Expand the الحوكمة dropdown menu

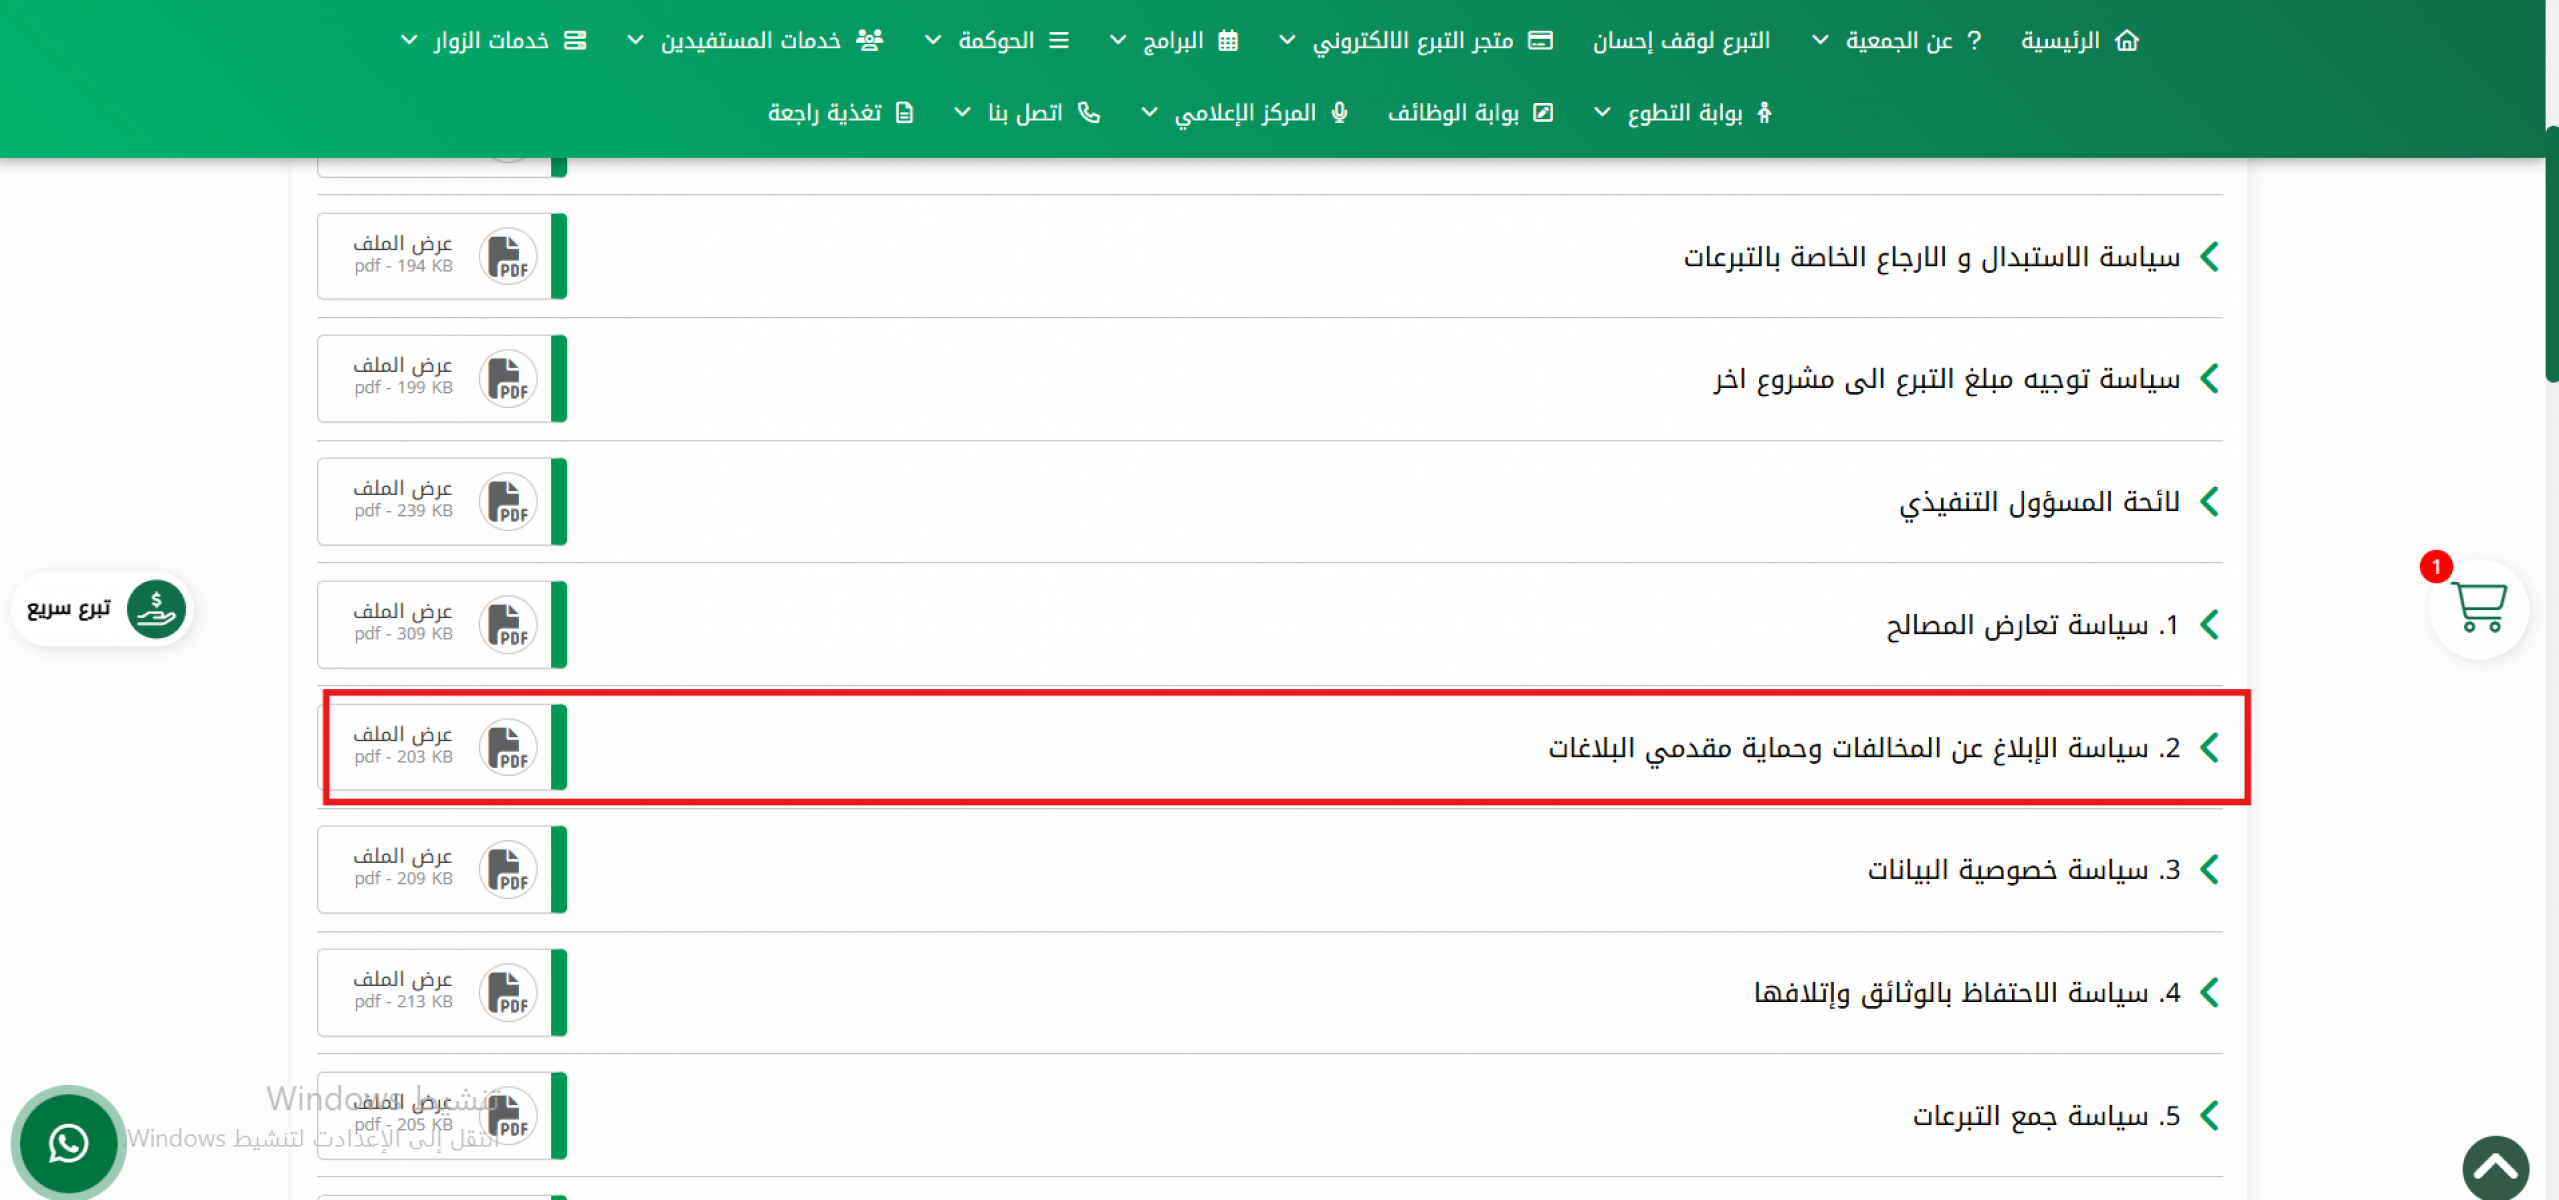(x=996, y=41)
